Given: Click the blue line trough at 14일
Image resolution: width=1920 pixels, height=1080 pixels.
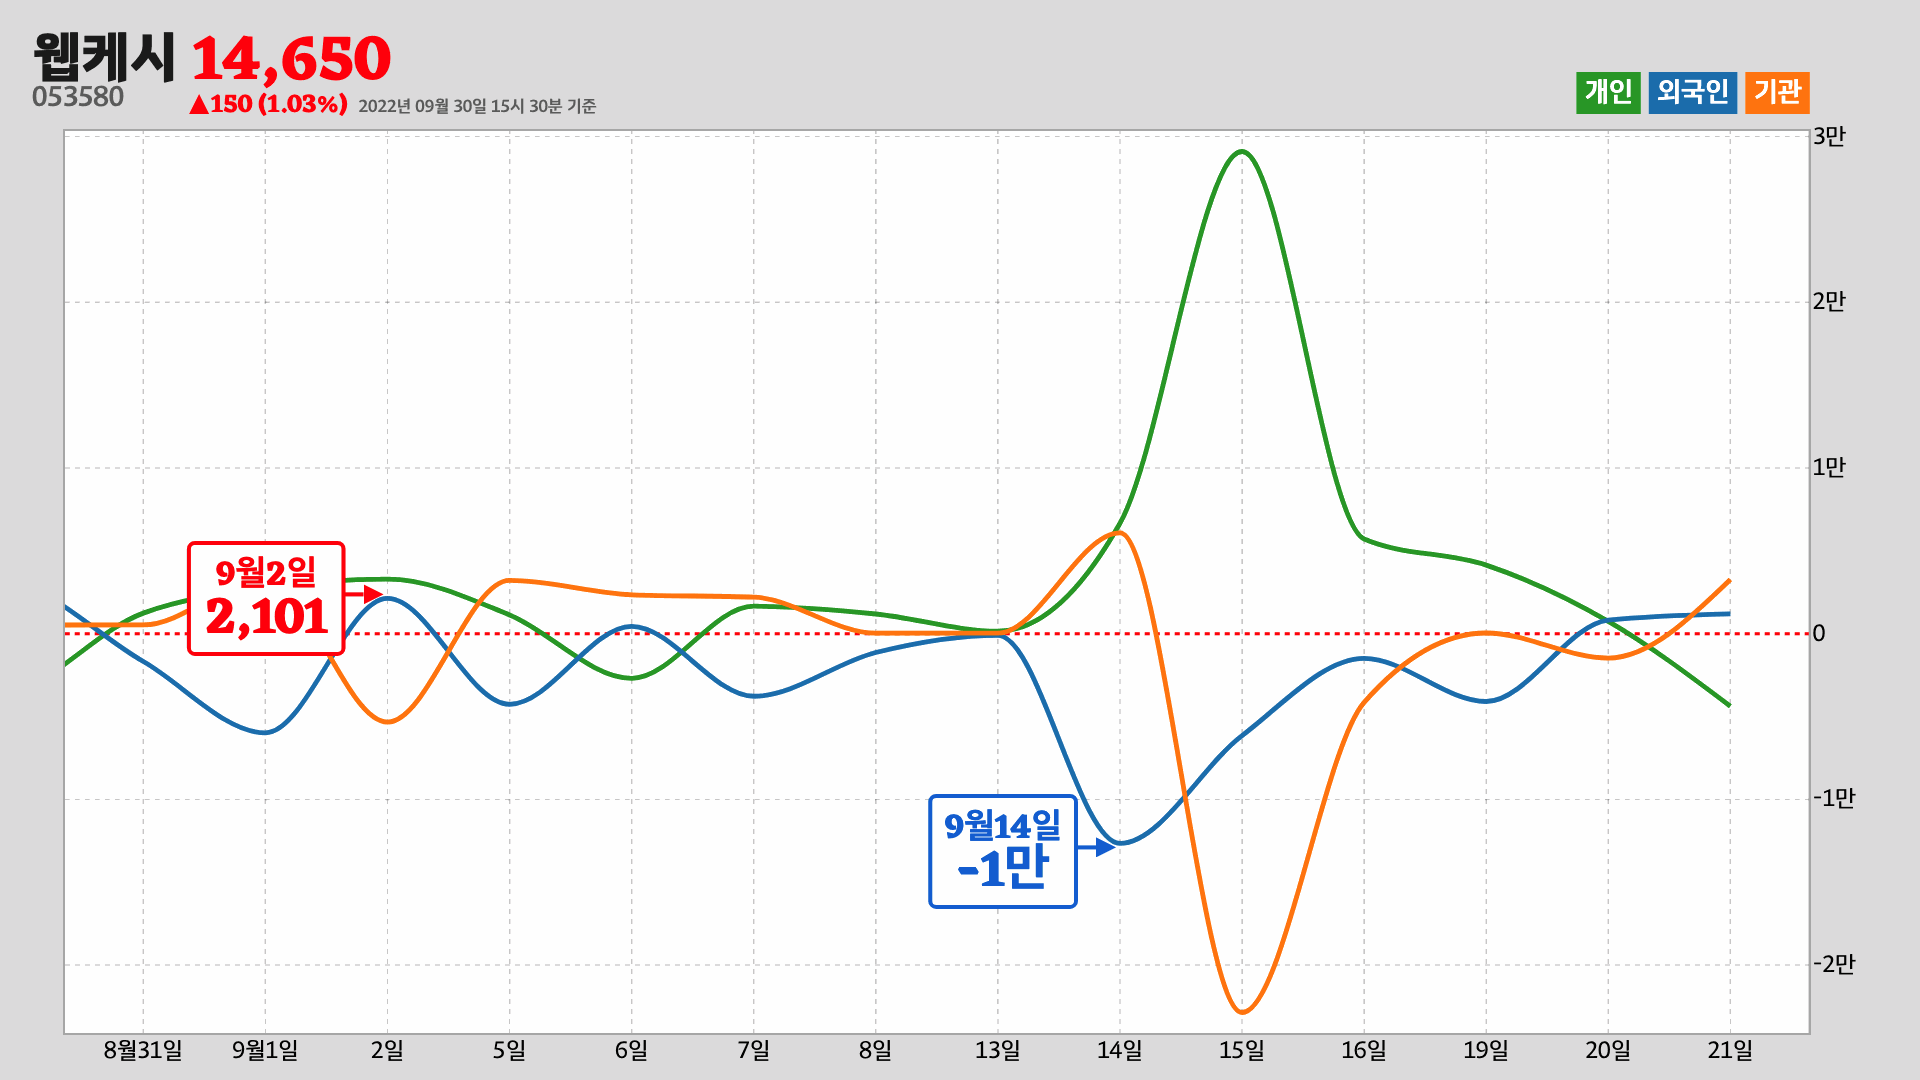Looking at the screenshot, I should pyautogui.click(x=1121, y=843).
